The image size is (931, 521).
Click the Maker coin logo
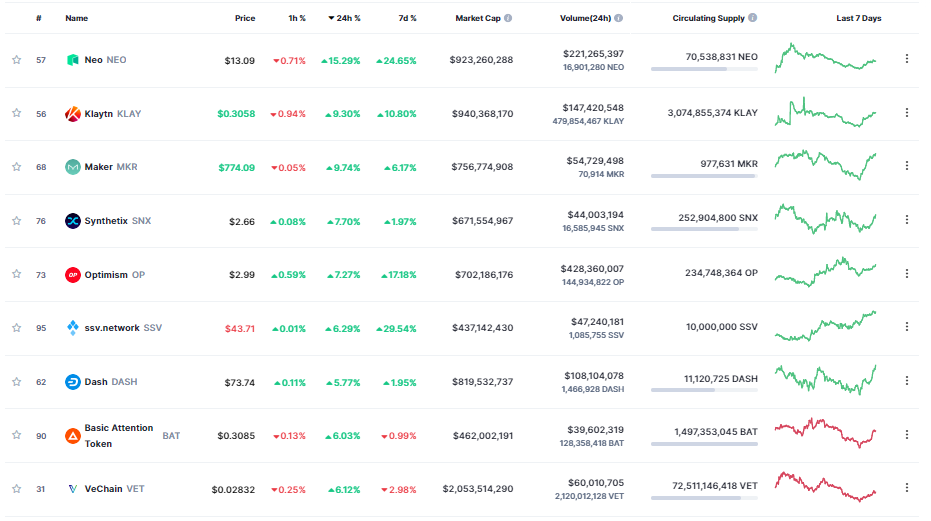tap(72, 167)
